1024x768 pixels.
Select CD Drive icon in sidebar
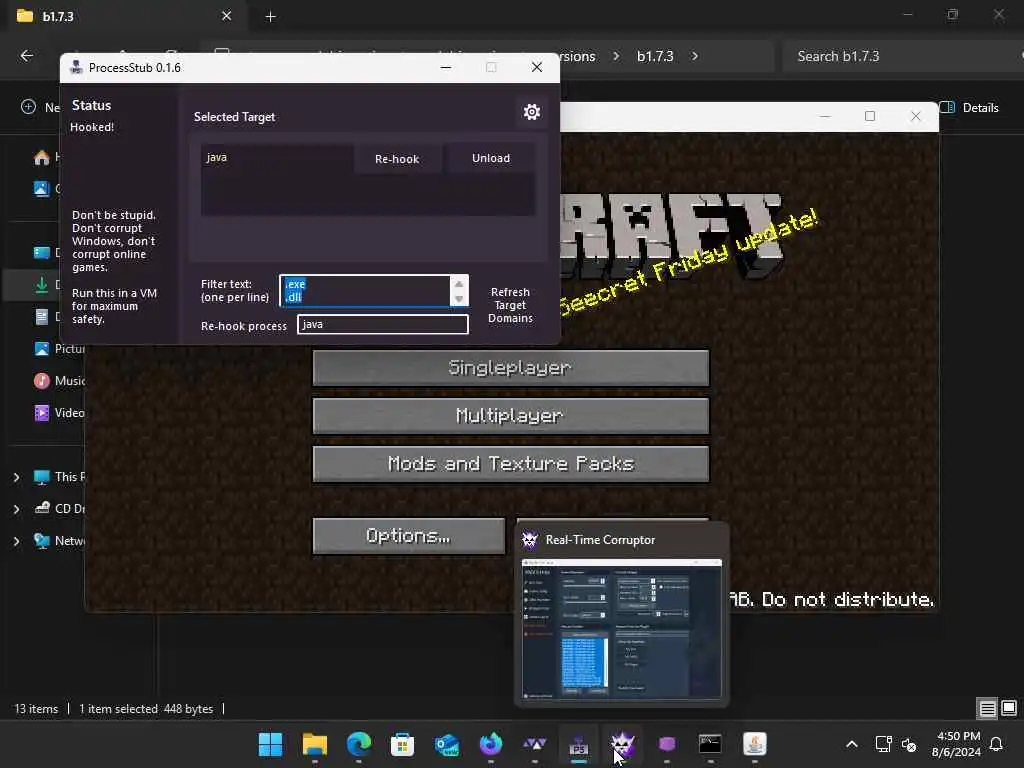[x=42, y=508]
